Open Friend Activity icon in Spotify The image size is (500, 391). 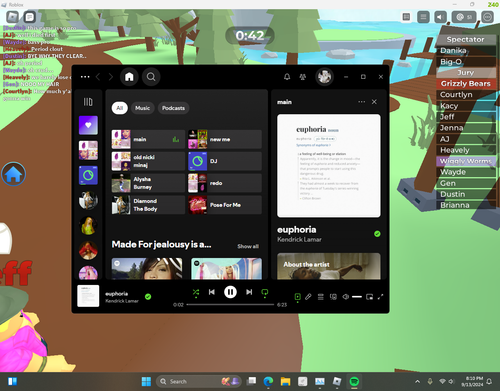coord(303,77)
